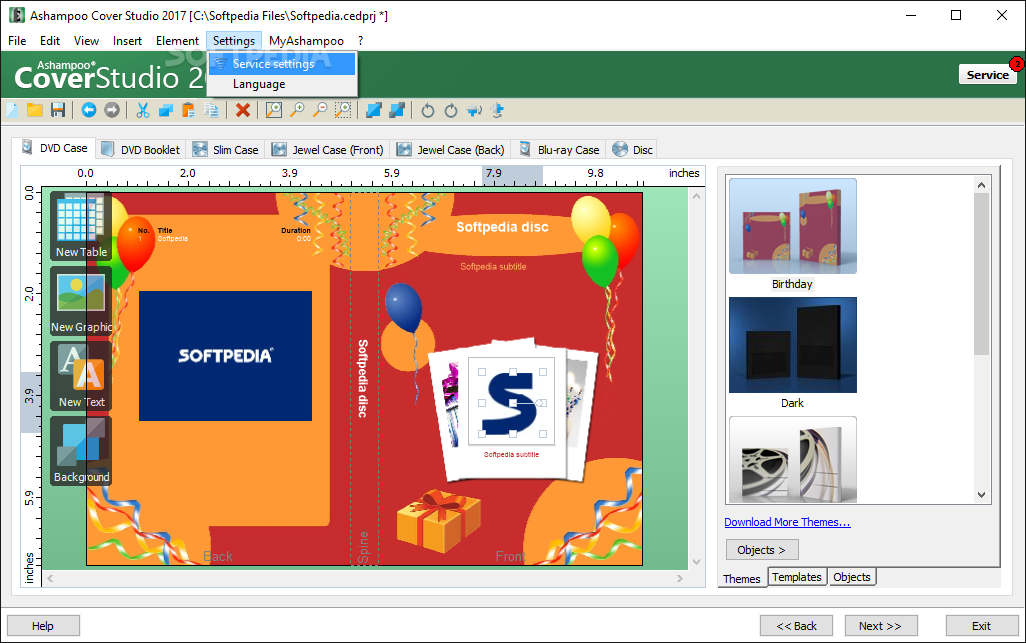Open the Edit menu
Viewport: 1026px width, 643px height.
pos(50,41)
